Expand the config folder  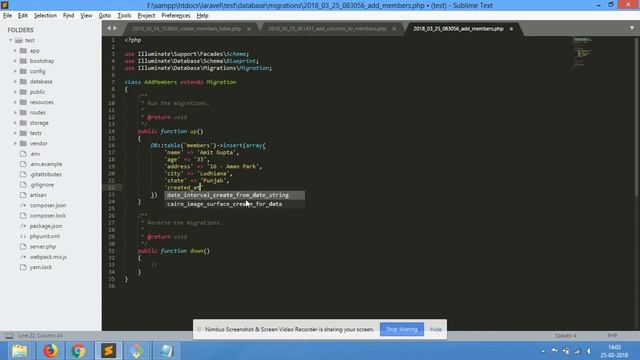coord(15,71)
